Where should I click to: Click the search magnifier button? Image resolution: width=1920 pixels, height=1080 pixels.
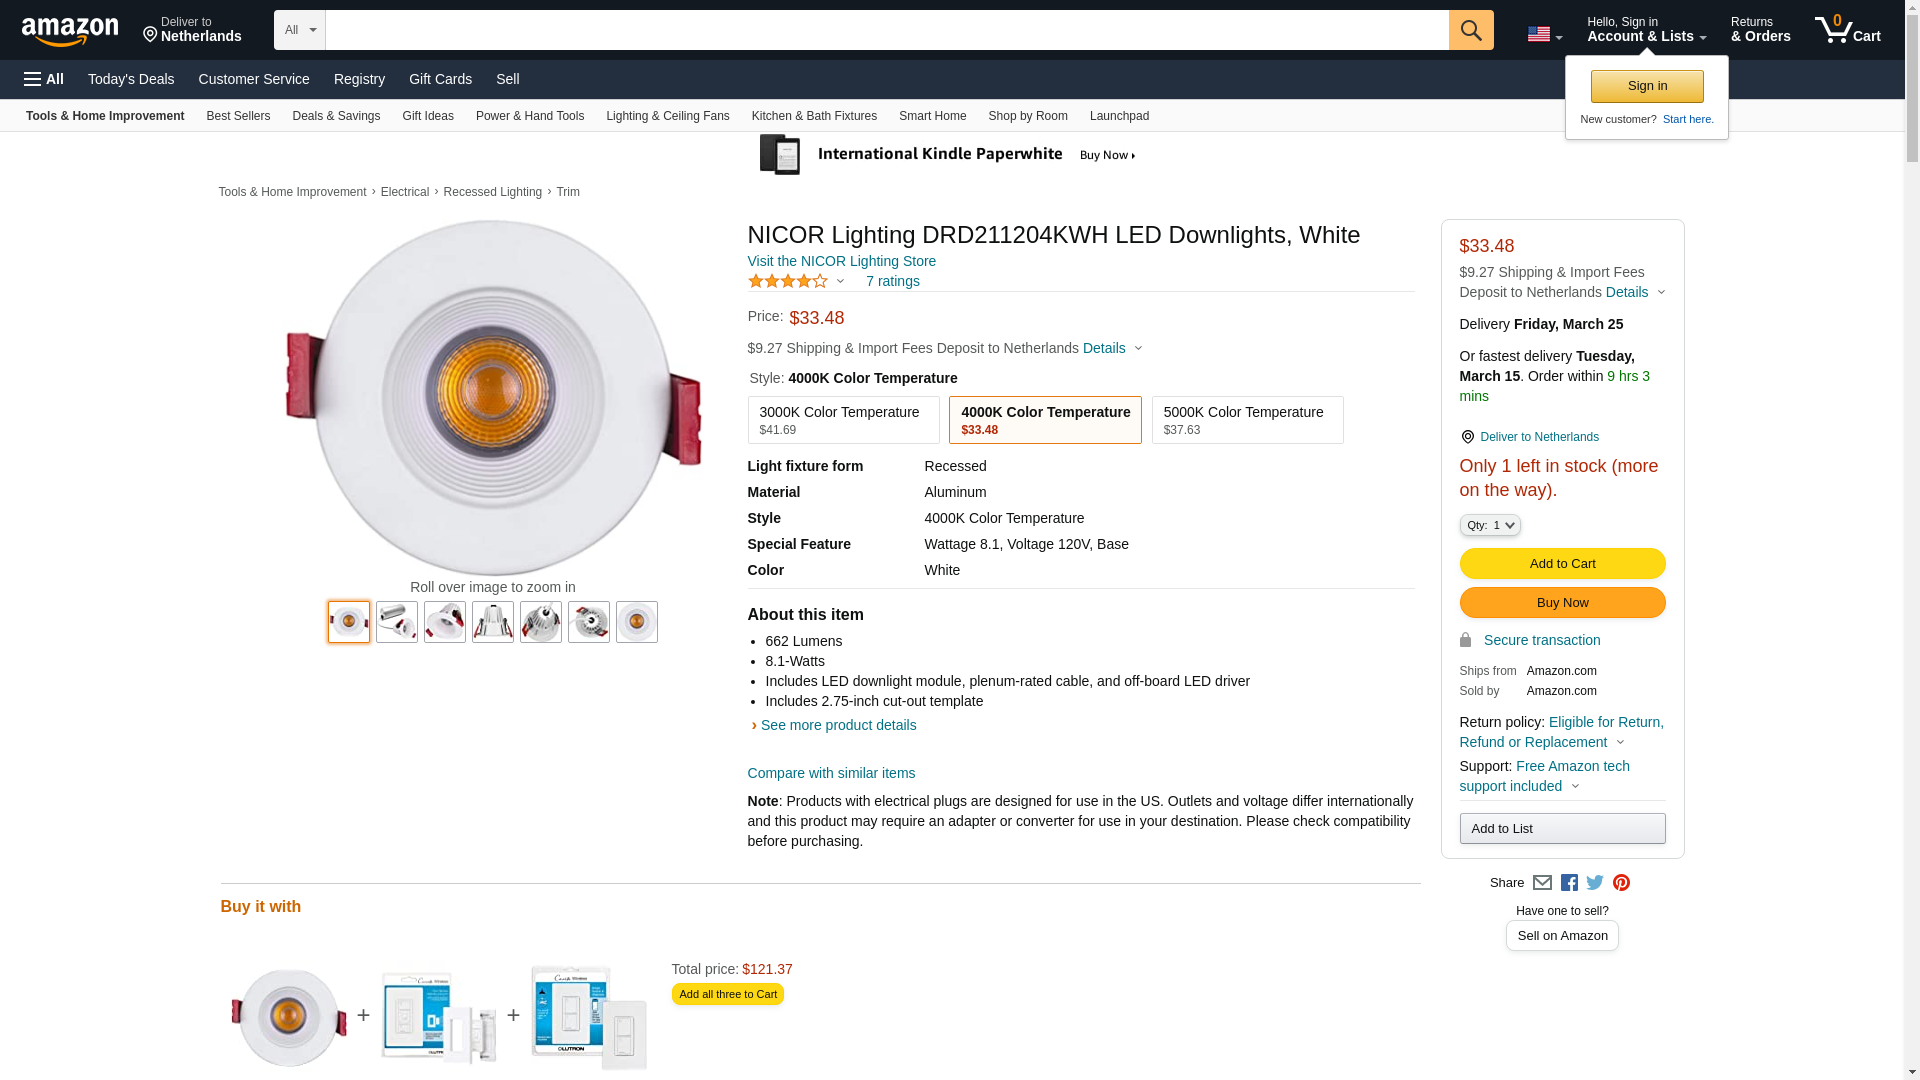(1470, 30)
